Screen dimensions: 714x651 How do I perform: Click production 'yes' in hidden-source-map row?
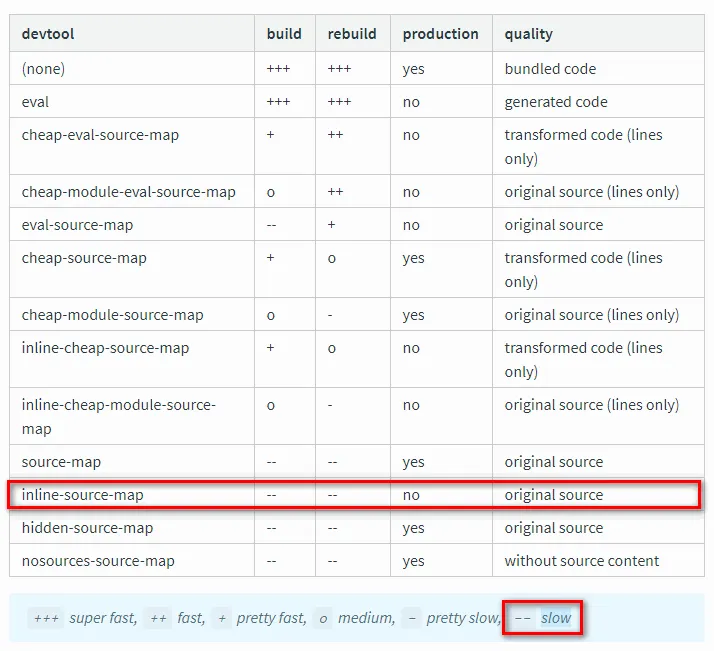point(413,529)
